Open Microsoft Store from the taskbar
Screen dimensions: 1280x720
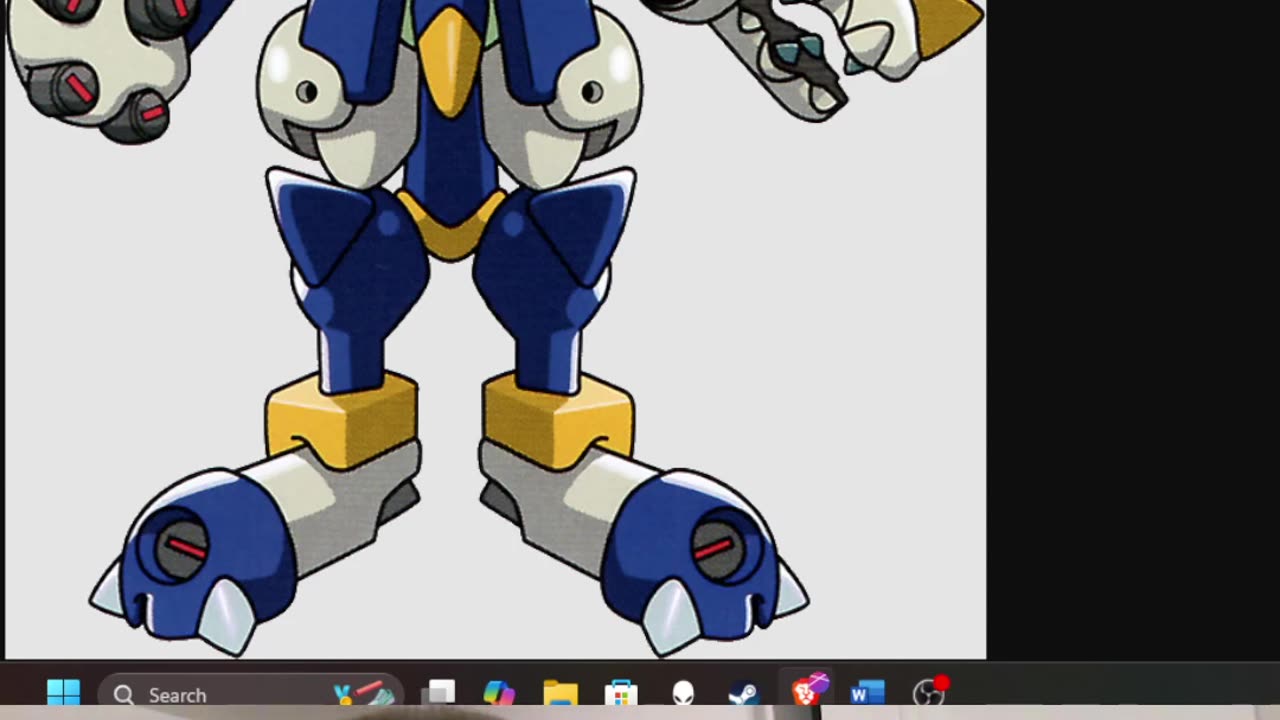click(x=621, y=693)
